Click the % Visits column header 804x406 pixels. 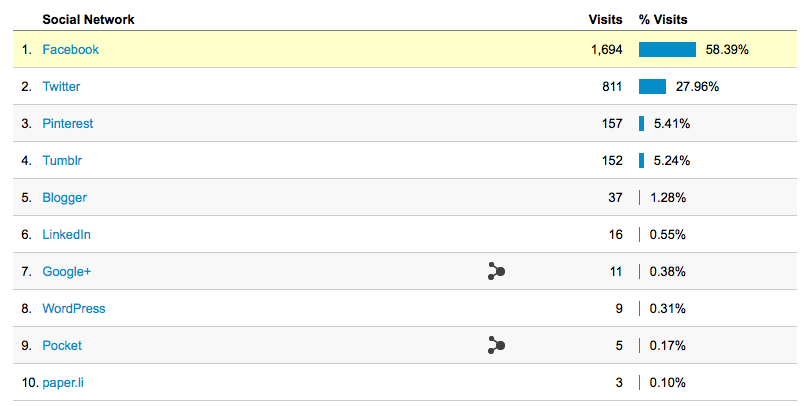tap(663, 19)
